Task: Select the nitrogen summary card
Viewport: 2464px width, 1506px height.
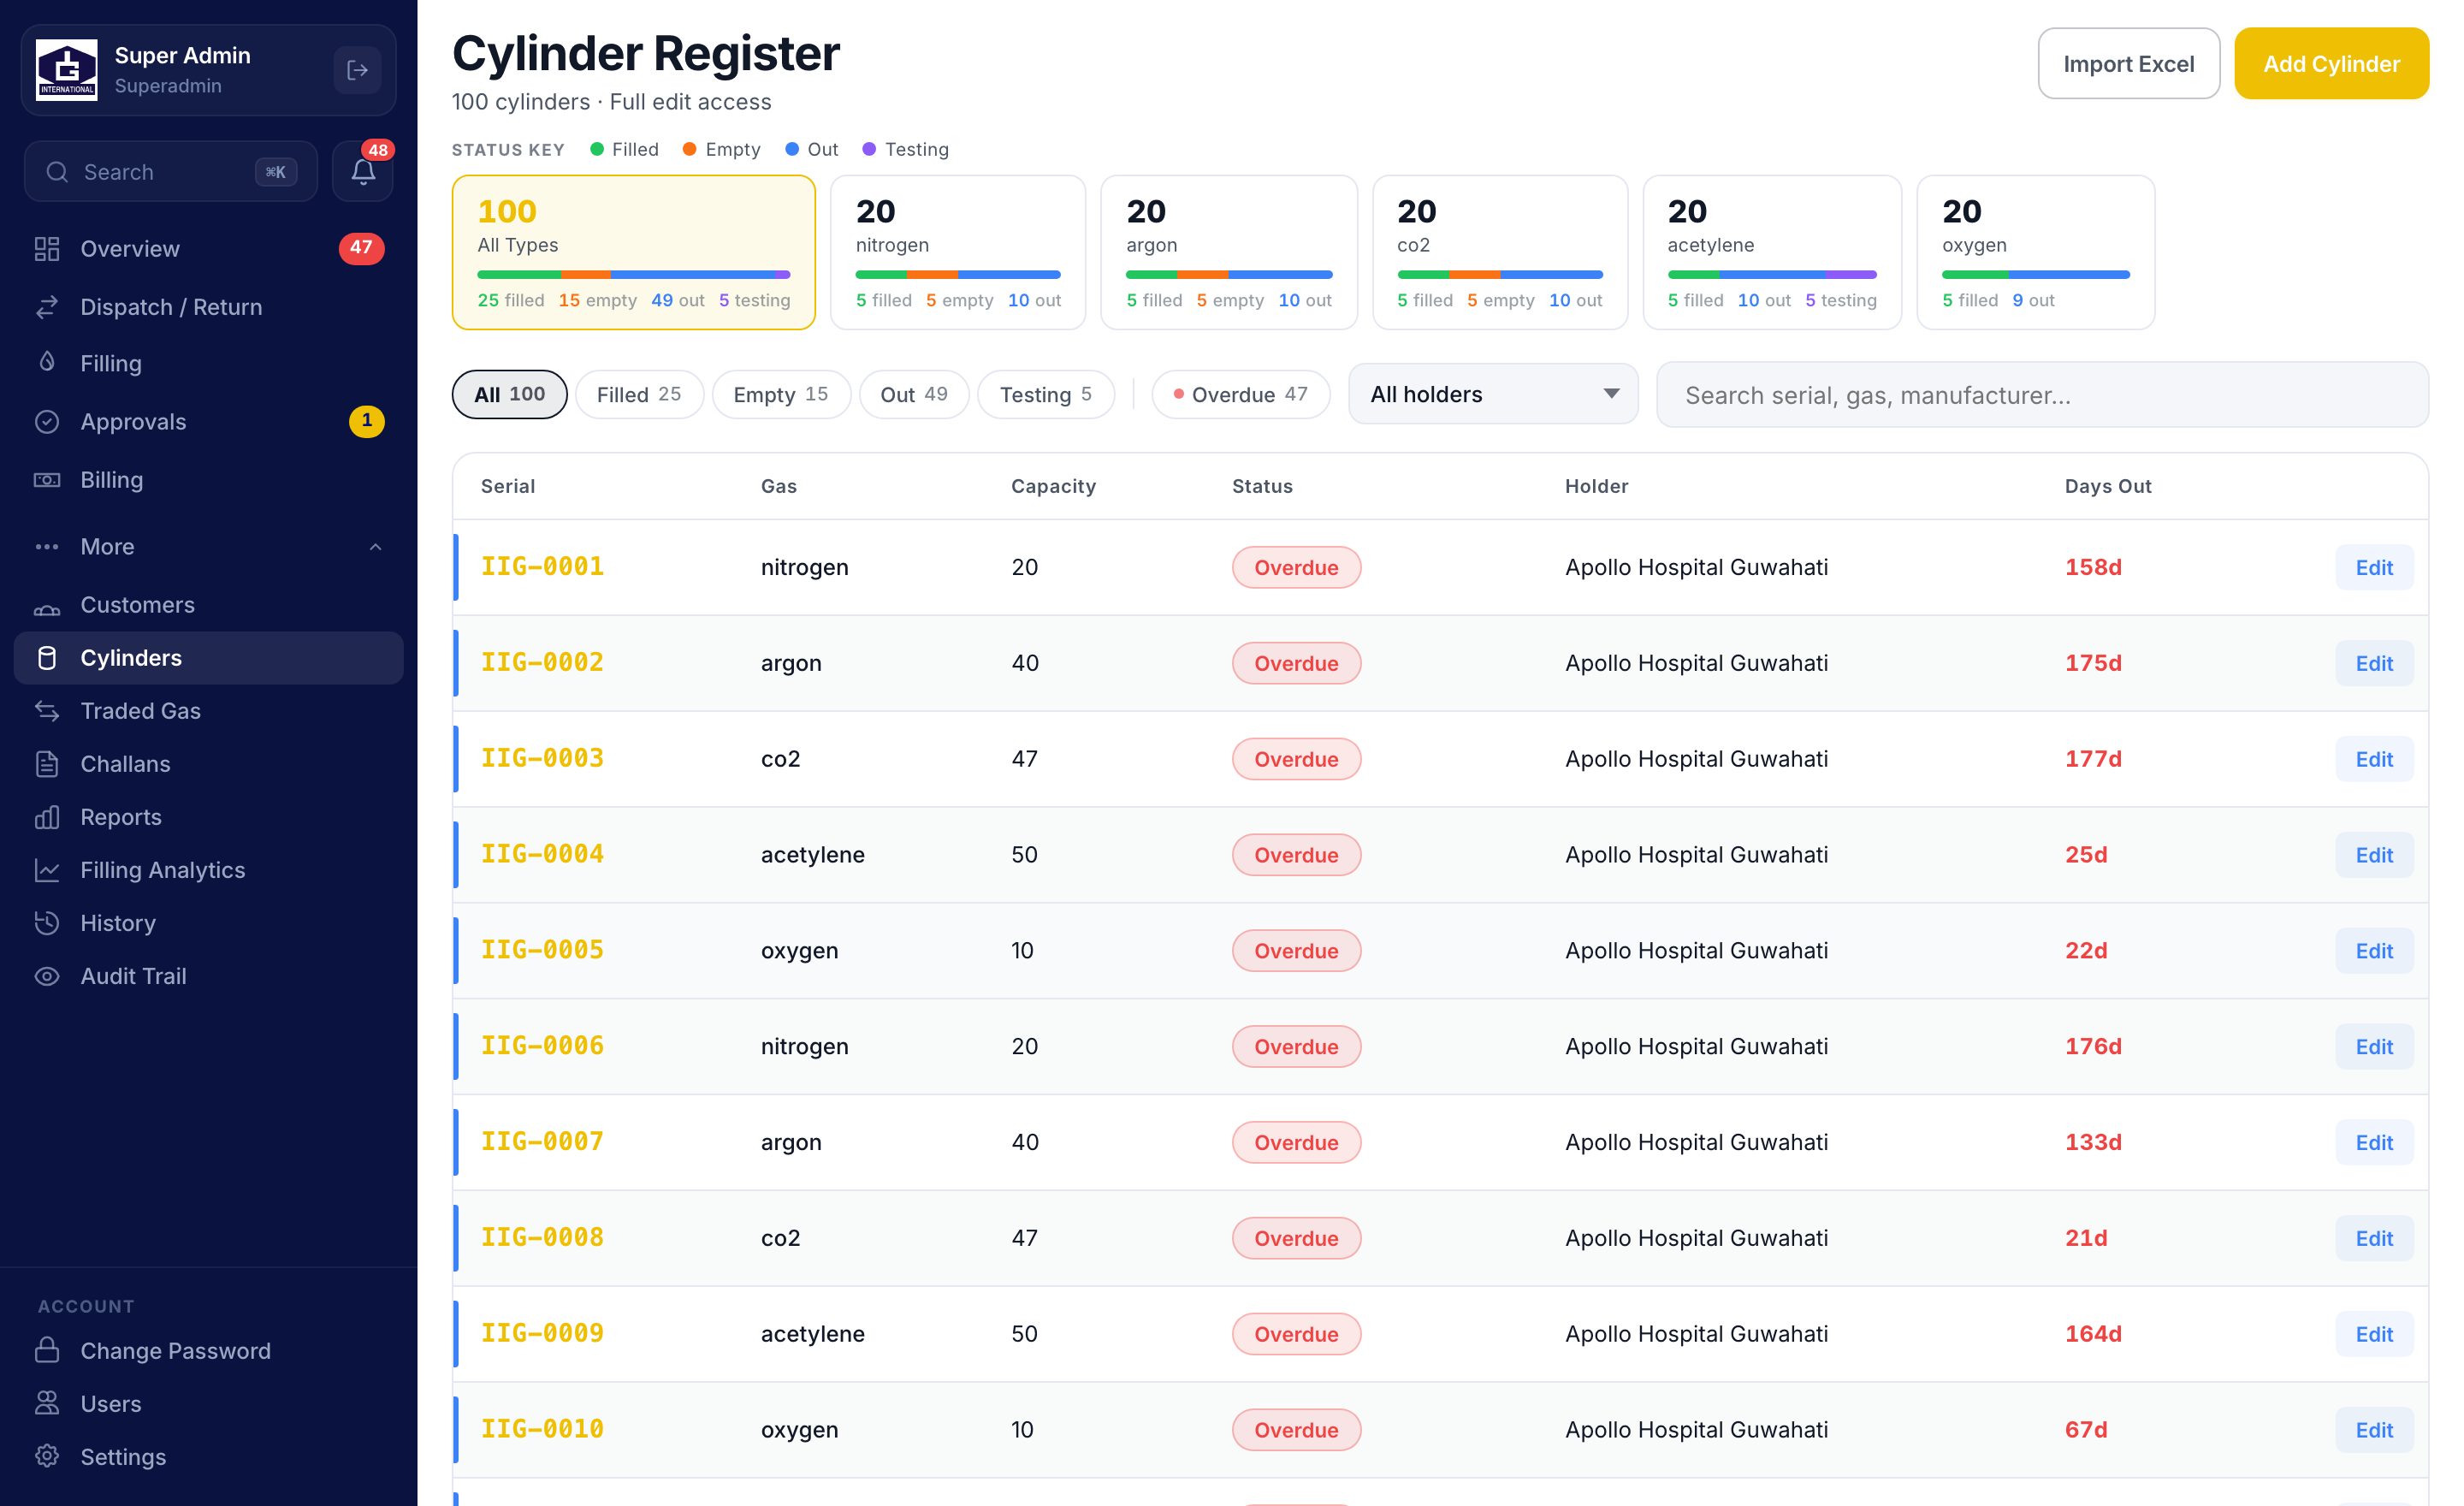Action: [958, 252]
